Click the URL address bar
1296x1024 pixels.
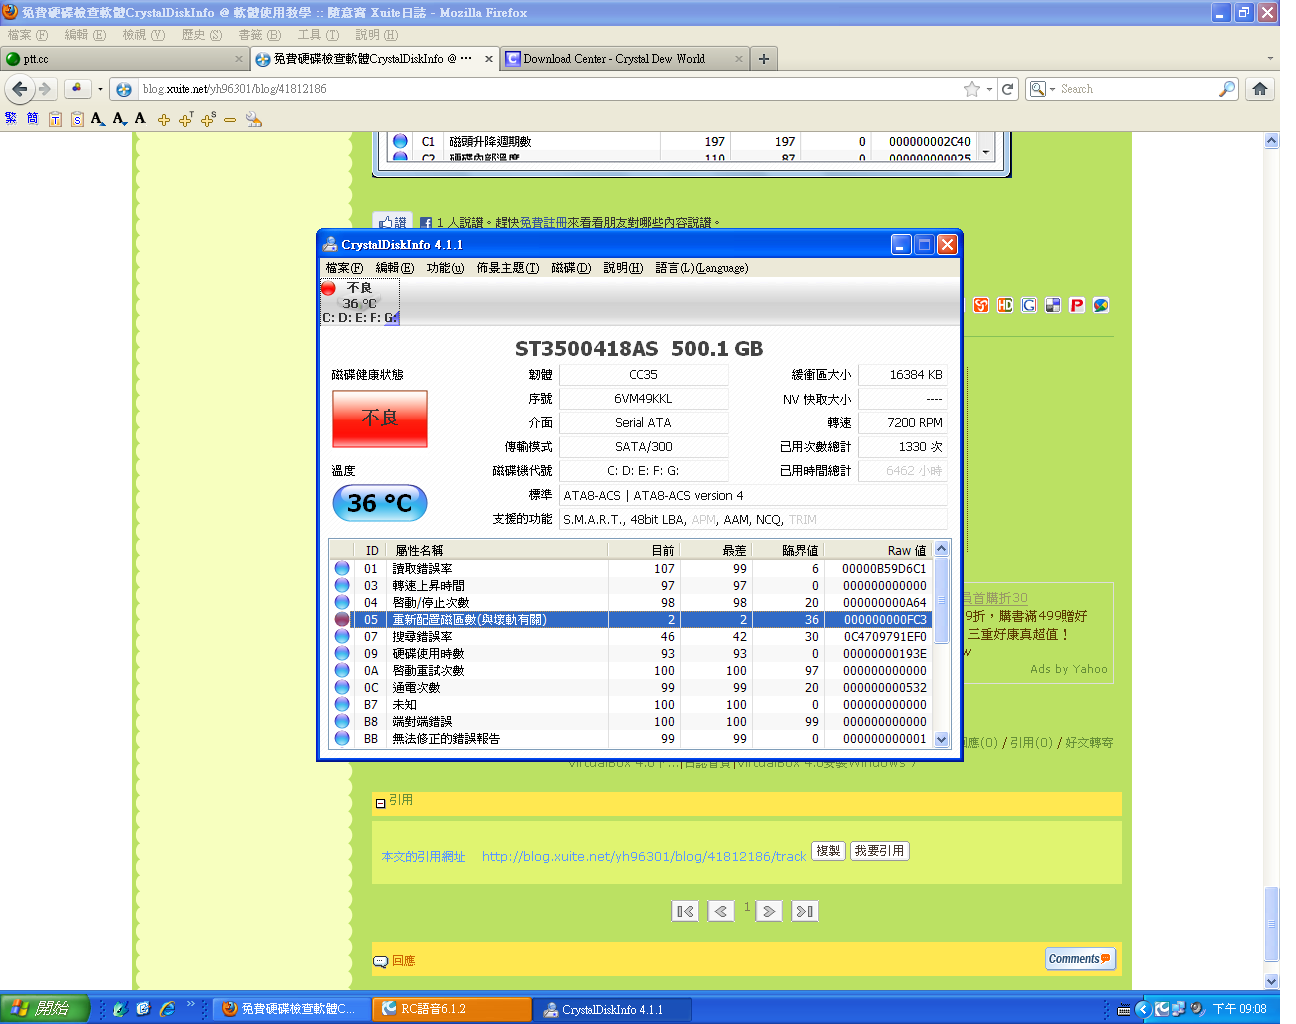click(550, 89)
